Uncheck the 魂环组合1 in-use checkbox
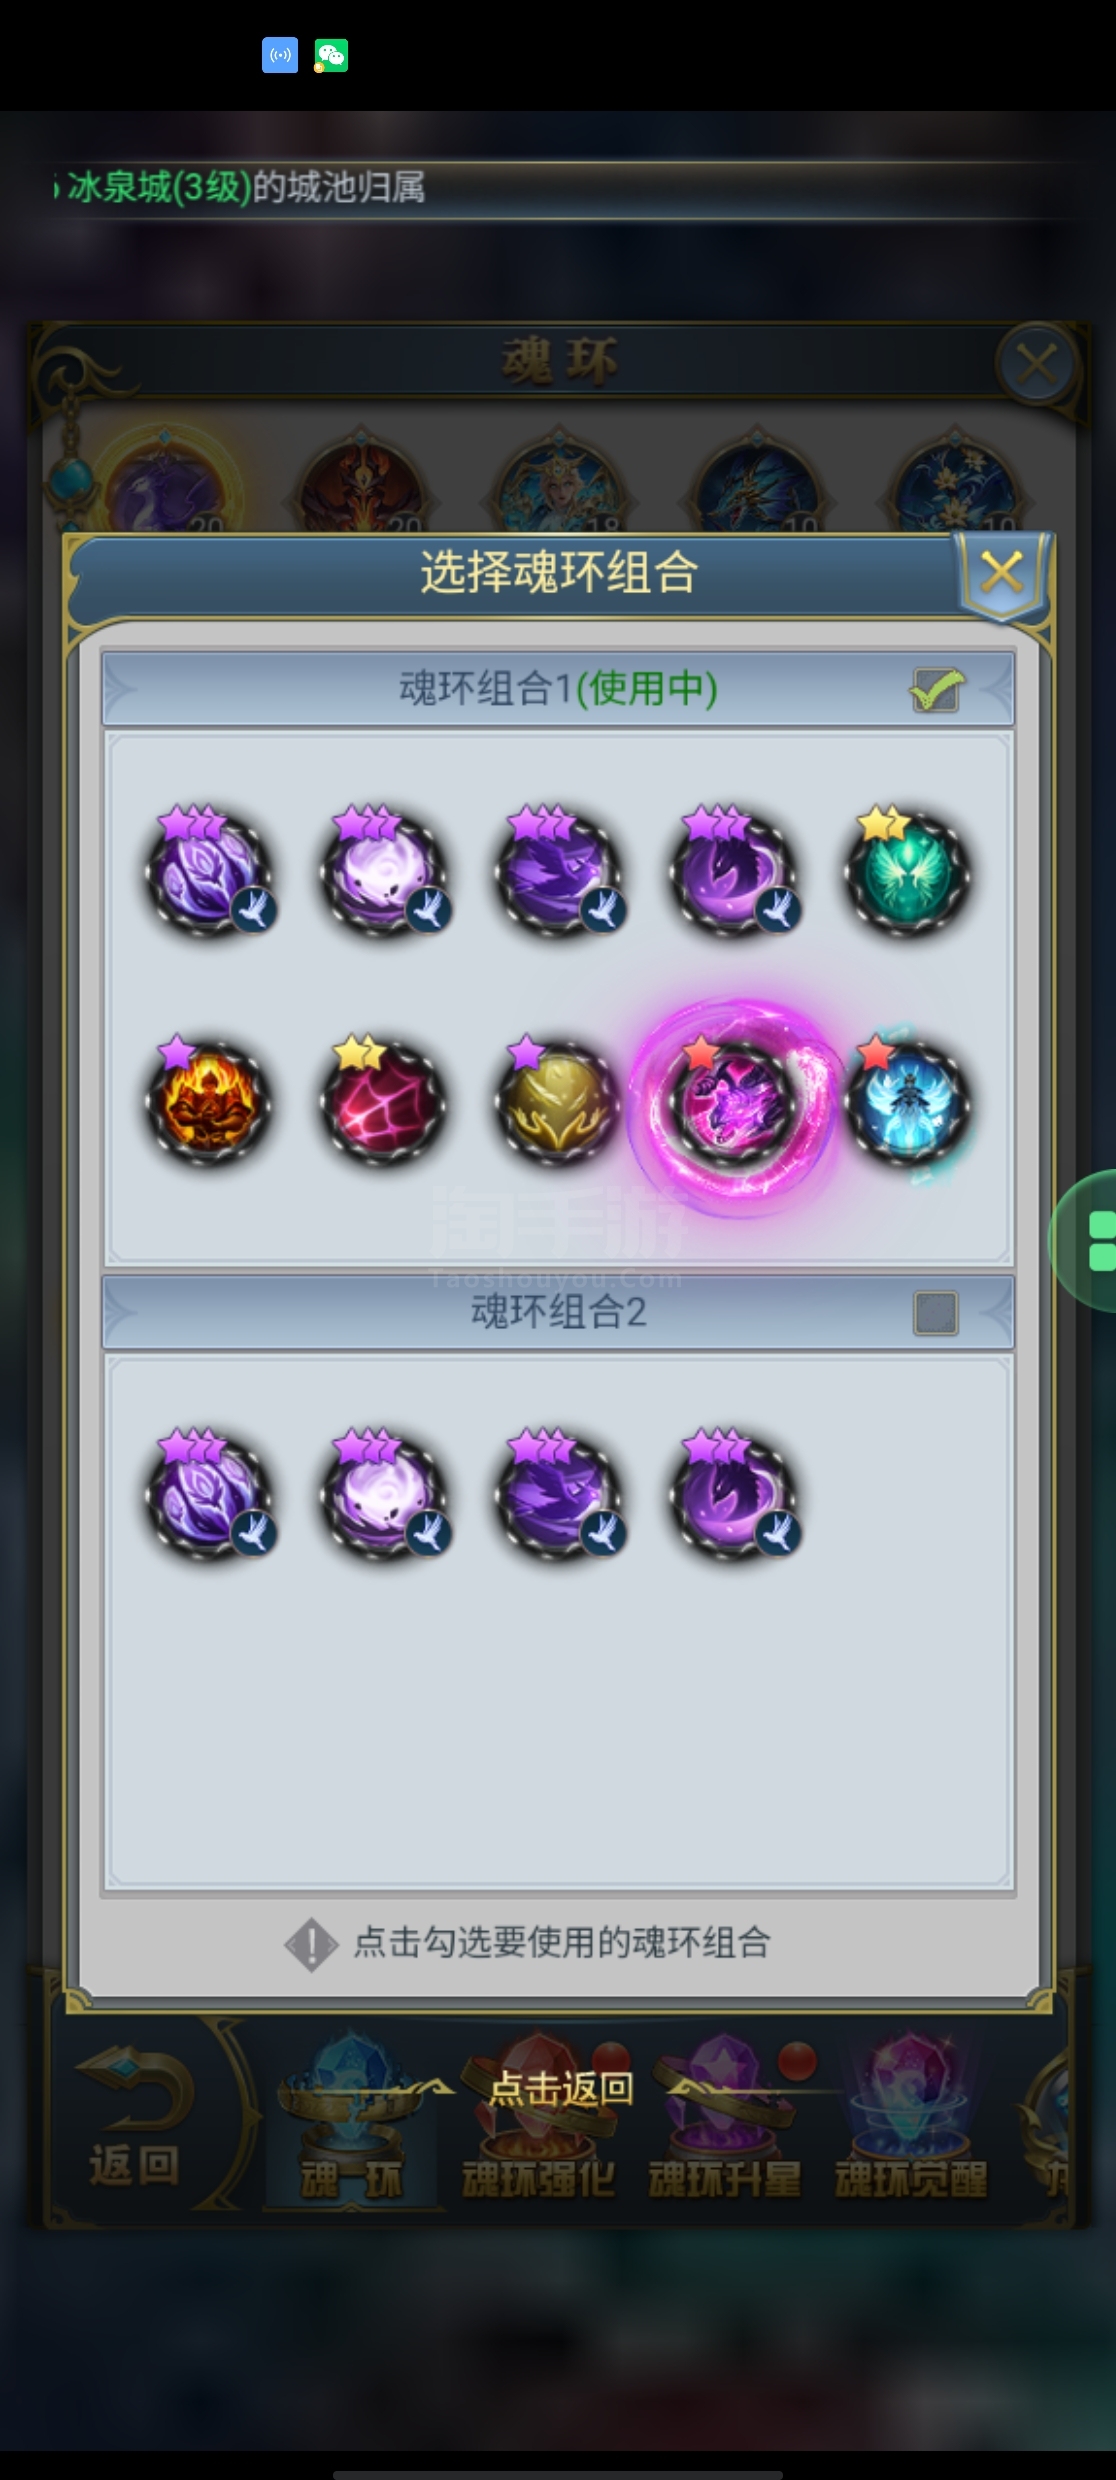1116x2480 pixels. point(937,690)
